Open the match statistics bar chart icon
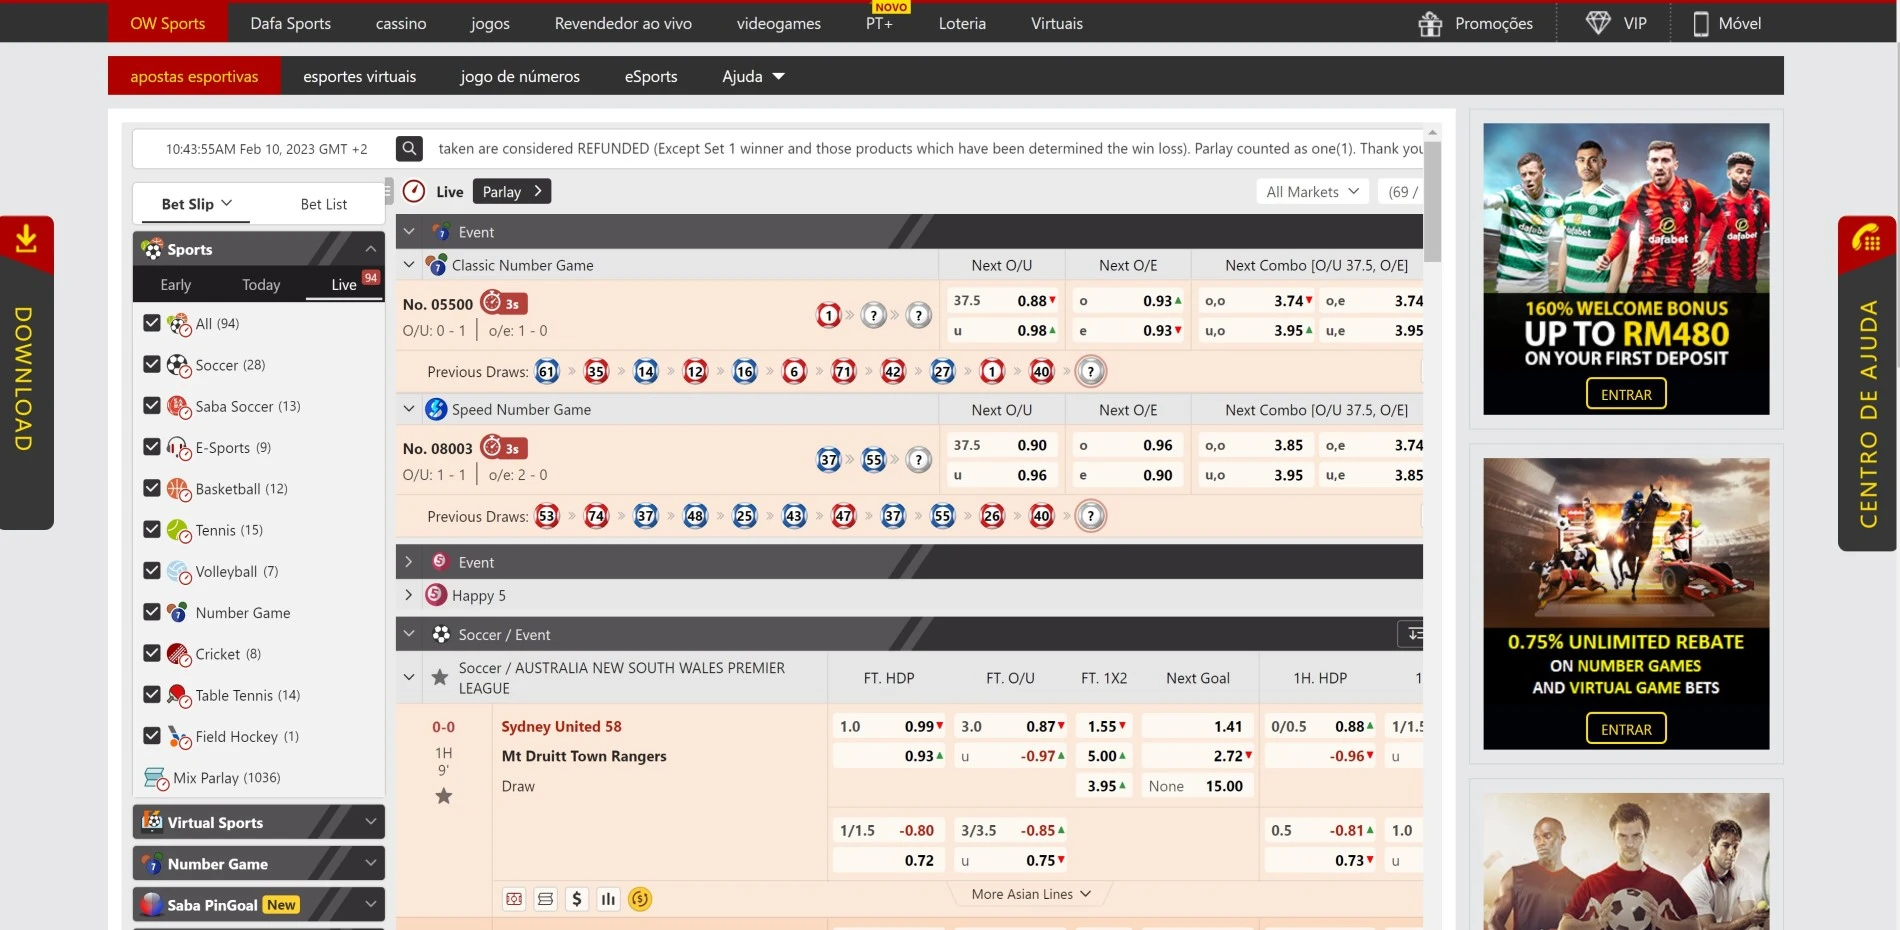 click(608, 899)
